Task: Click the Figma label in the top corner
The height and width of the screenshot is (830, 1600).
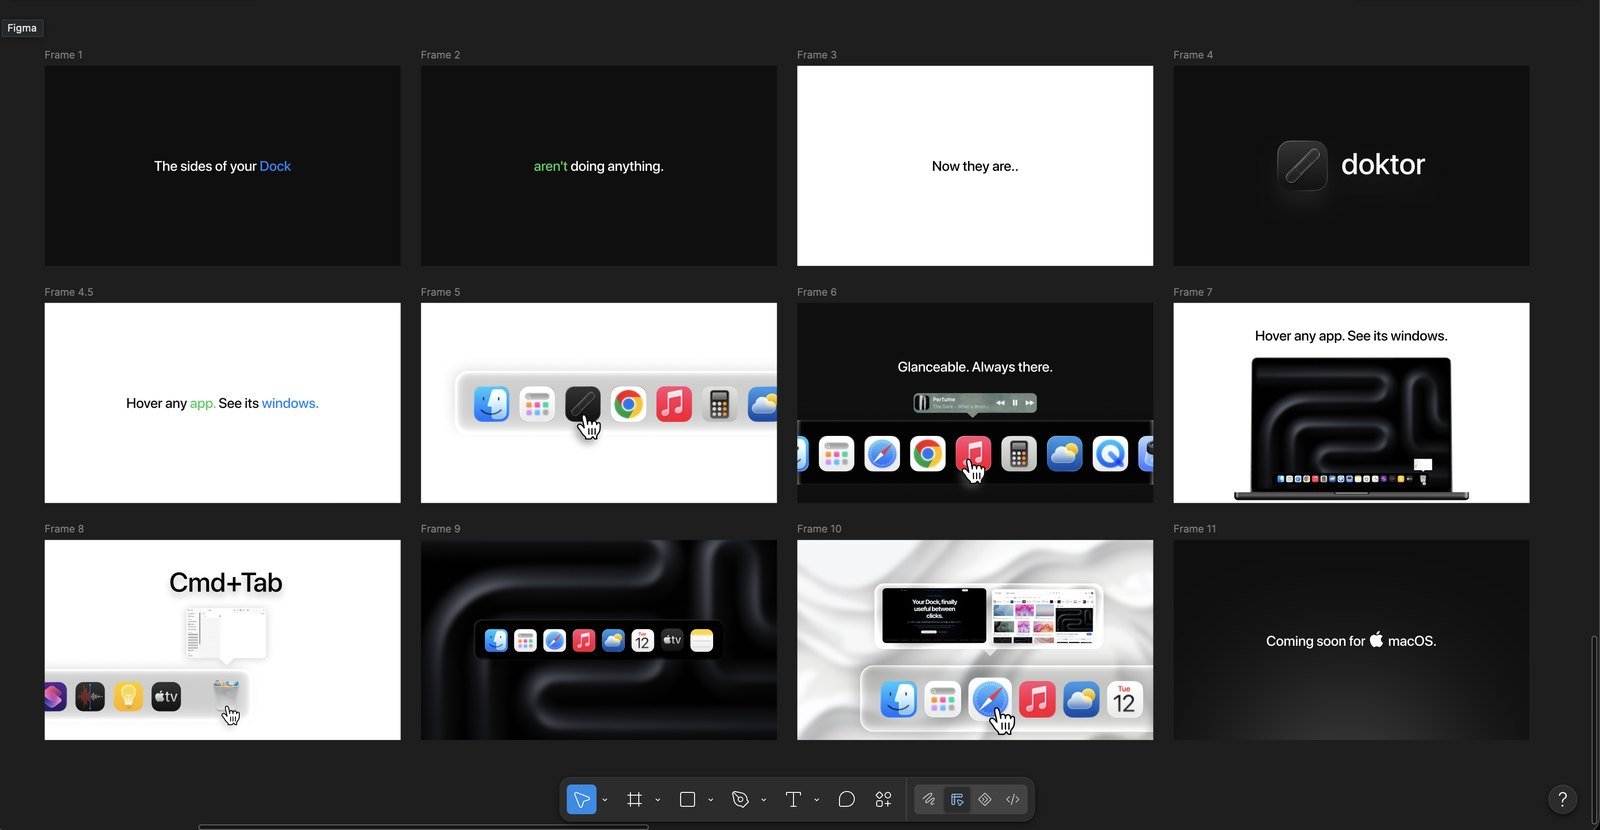Action: point(22,28)
